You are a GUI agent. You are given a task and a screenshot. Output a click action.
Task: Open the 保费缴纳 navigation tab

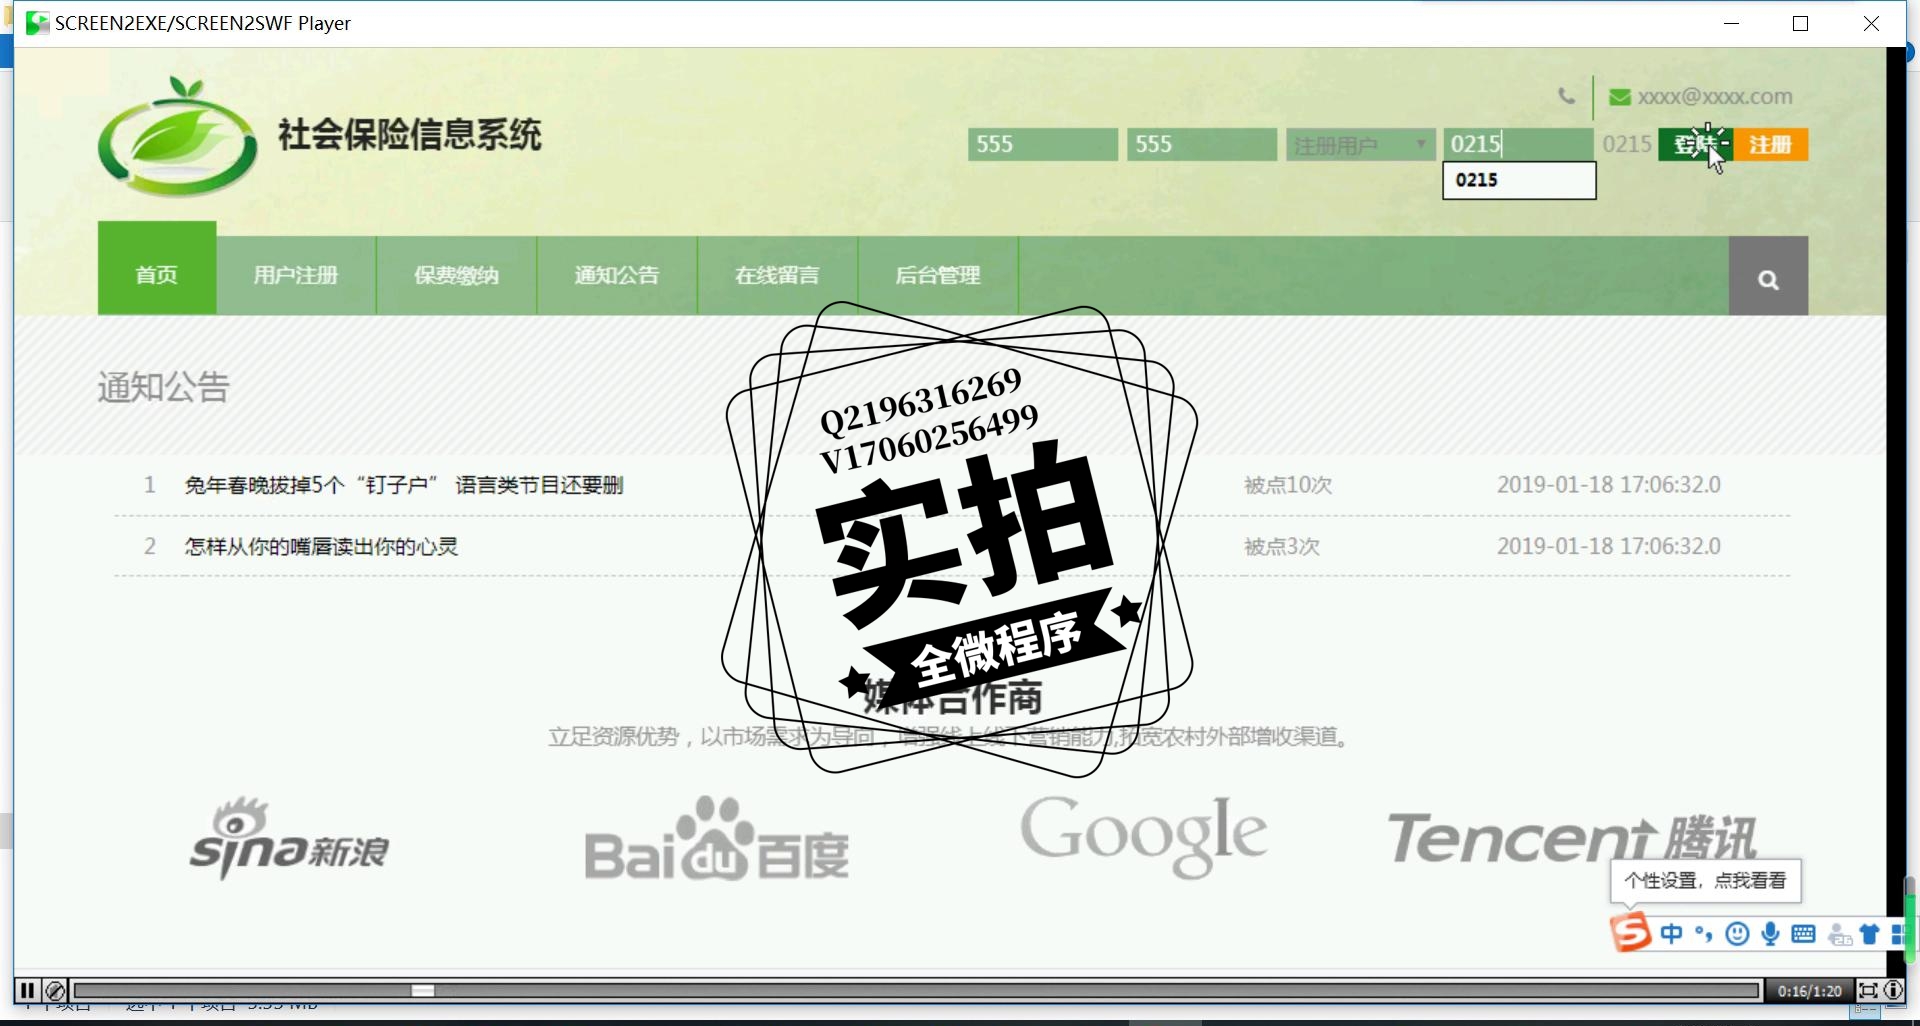456,276
